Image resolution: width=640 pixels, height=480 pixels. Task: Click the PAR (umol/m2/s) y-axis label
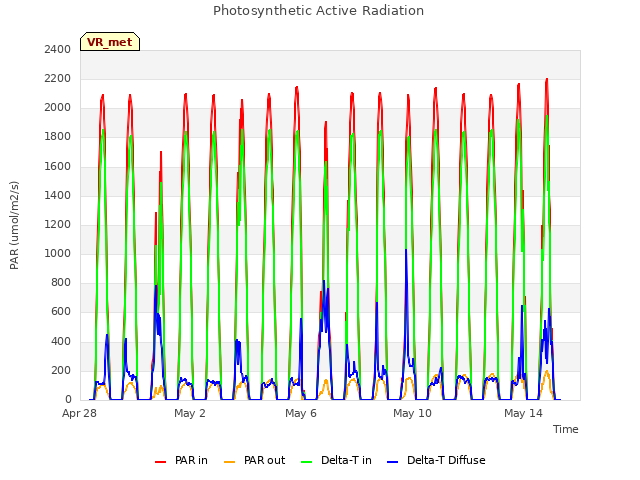[x=14, y=225]
